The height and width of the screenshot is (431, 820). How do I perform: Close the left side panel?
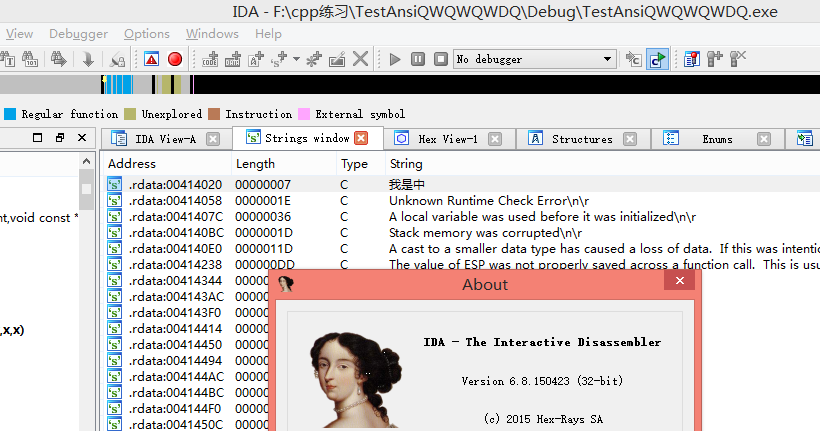click(82, 138)
